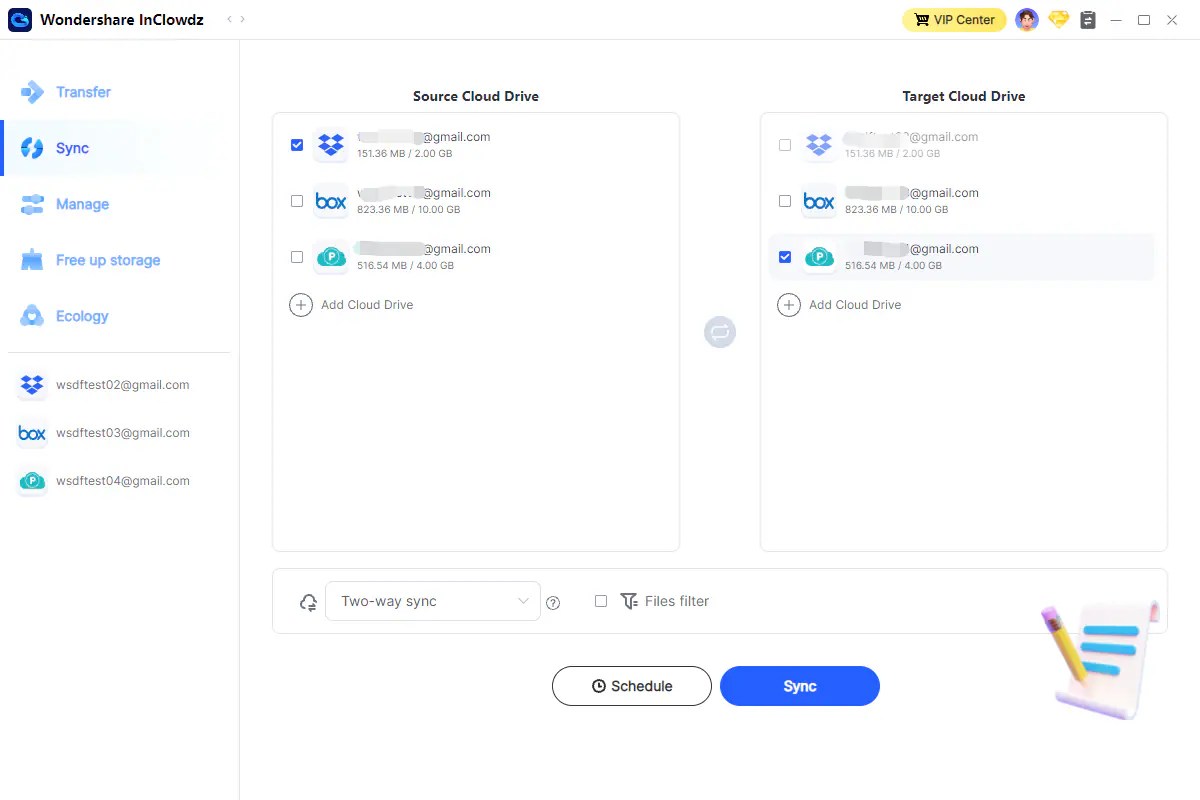Image resolution: width=1200 pixels, height=800 pixels.
Task: Check the Box drive as sync target
Action: tap(784, 201)
